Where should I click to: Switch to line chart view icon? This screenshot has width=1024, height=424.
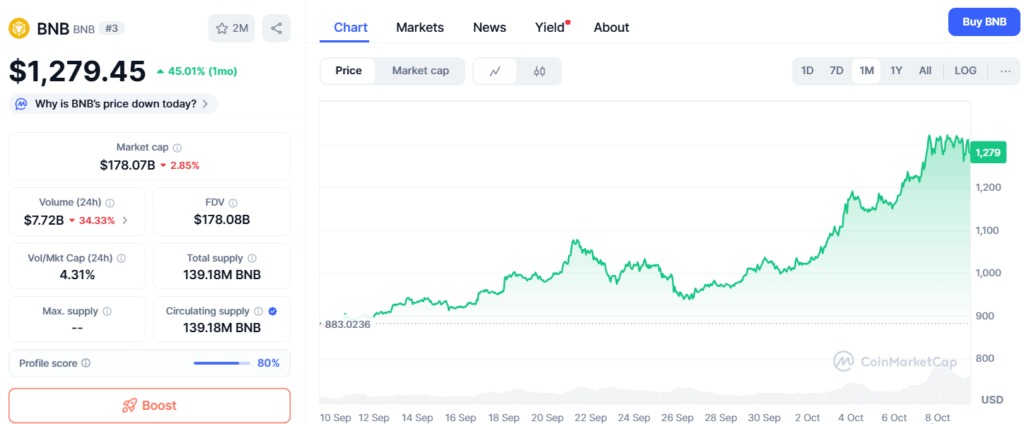(495, 71)
